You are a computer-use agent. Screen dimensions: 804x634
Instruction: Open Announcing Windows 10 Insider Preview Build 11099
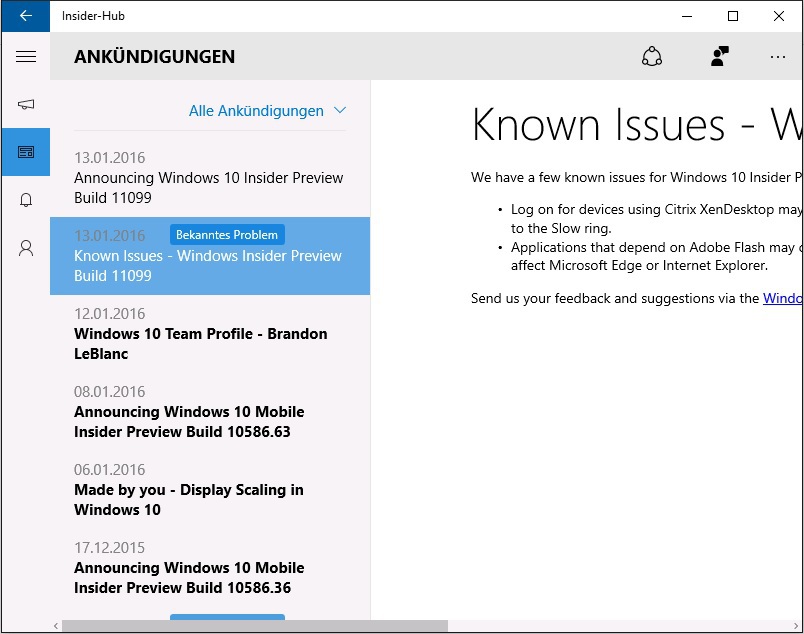[210, 178]
